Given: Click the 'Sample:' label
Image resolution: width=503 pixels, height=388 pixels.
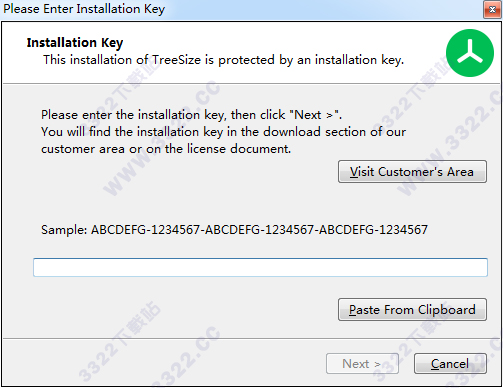Looking at the screenshot, I should (64, 230).
